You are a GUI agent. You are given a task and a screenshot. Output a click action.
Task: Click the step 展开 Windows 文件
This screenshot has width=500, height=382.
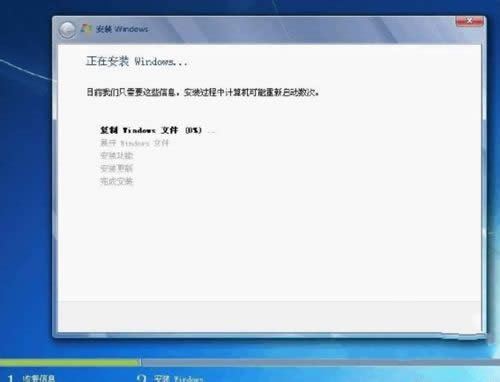click(x=135, y=143)
